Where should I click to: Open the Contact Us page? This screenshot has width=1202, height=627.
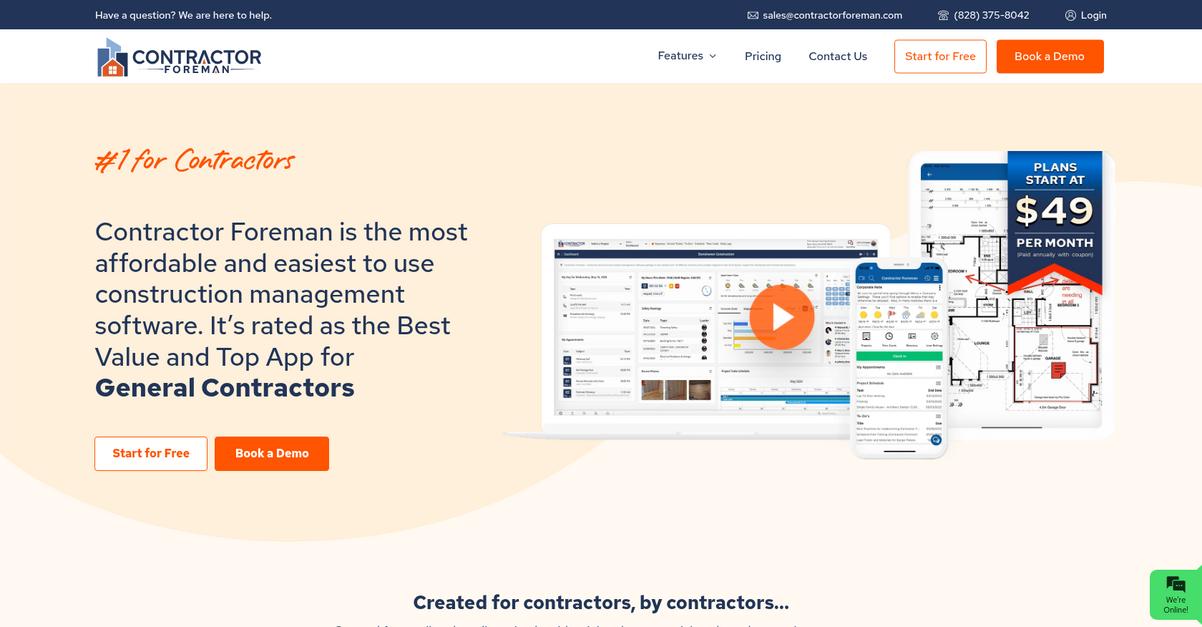click(x=837, y=56)
